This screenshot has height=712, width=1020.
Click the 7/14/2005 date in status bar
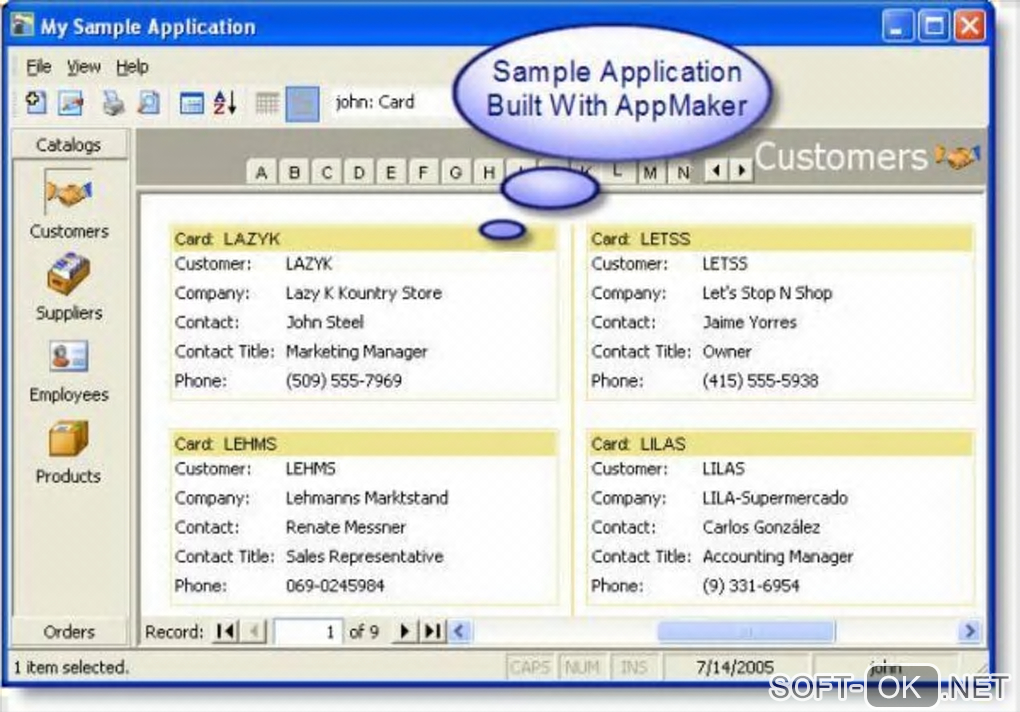click(735, 667)
